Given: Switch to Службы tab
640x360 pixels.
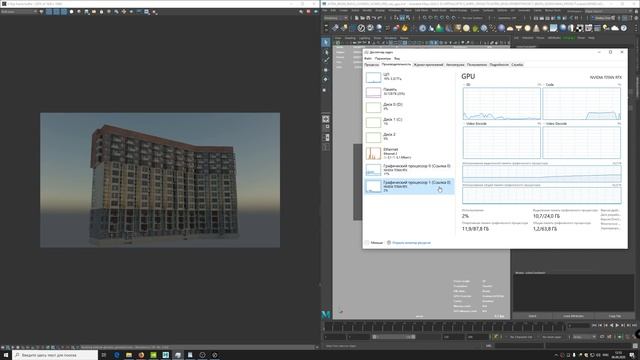Looking at the screenshot, I should 517,64.
